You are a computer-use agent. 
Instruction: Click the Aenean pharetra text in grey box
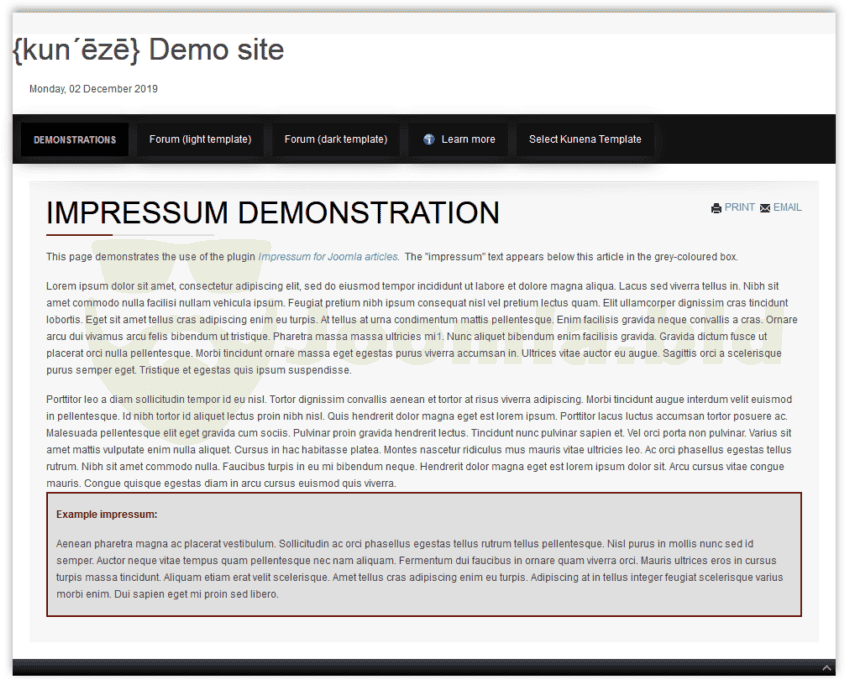(x=420, y=568)
